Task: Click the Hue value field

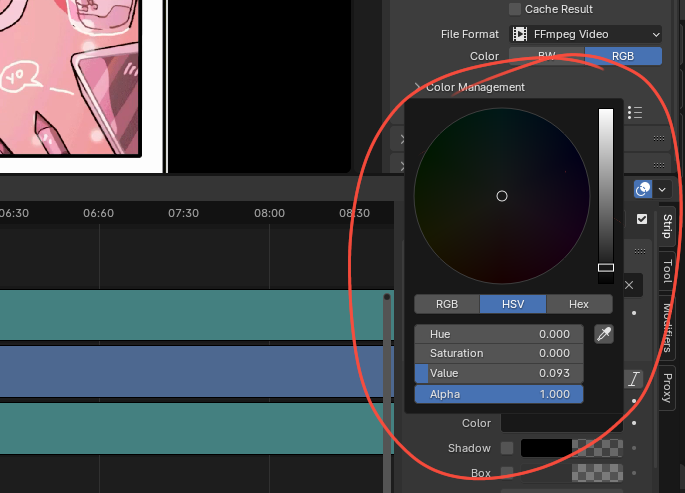Action: coord(498,334)
